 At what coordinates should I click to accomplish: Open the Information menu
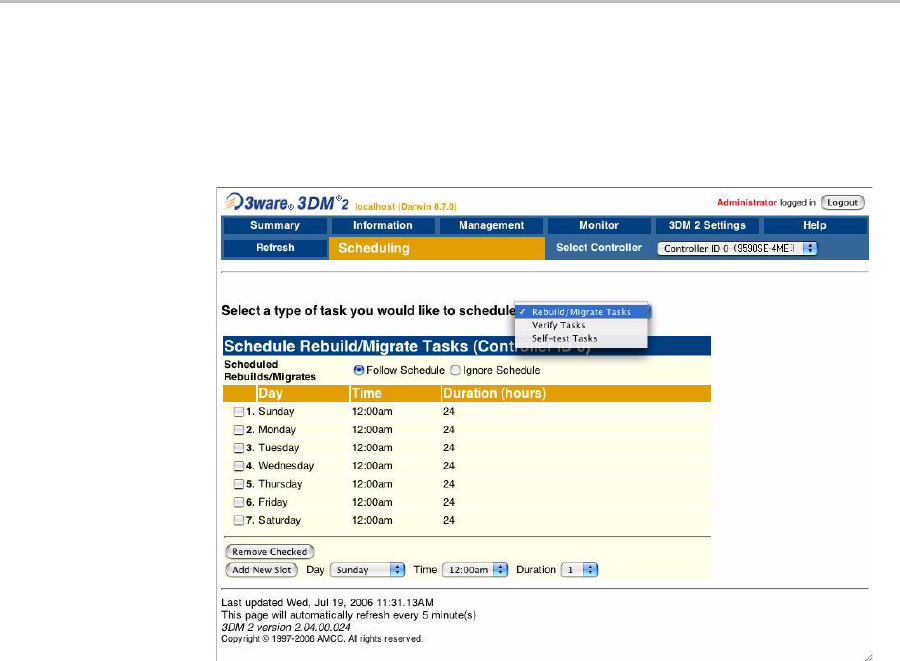(x=383, y=225)
